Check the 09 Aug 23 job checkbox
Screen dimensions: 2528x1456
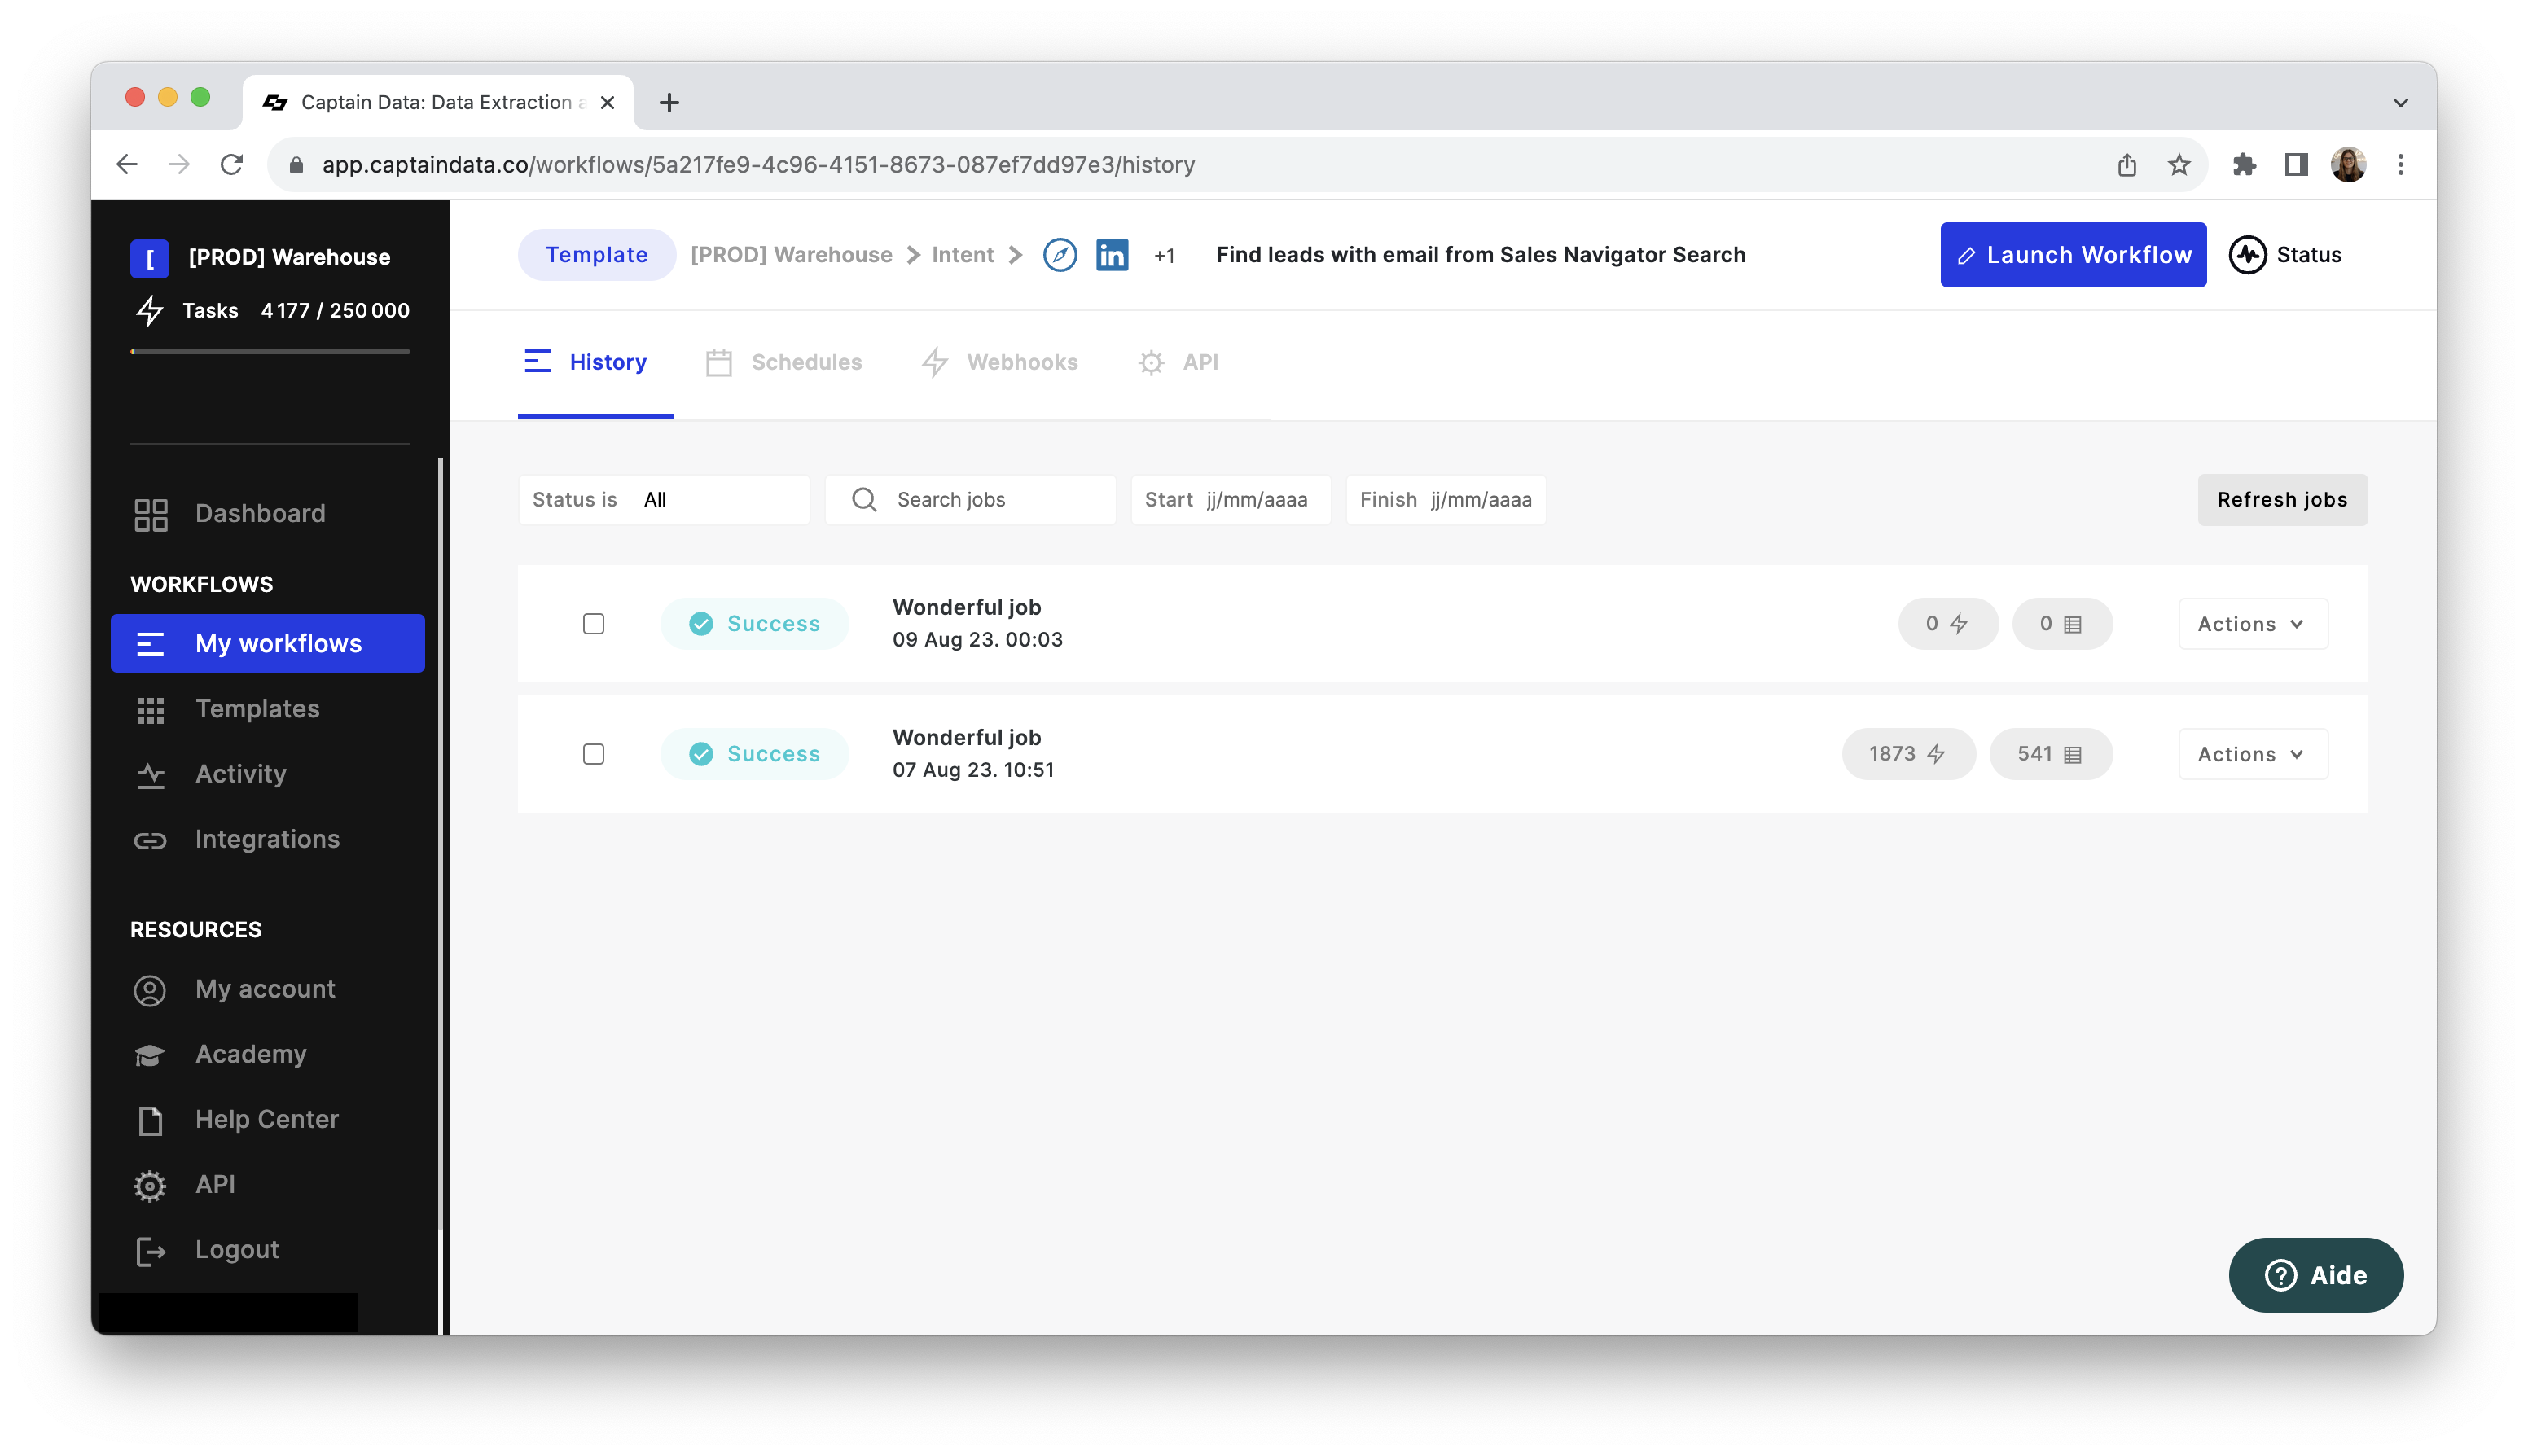point(593,624)
